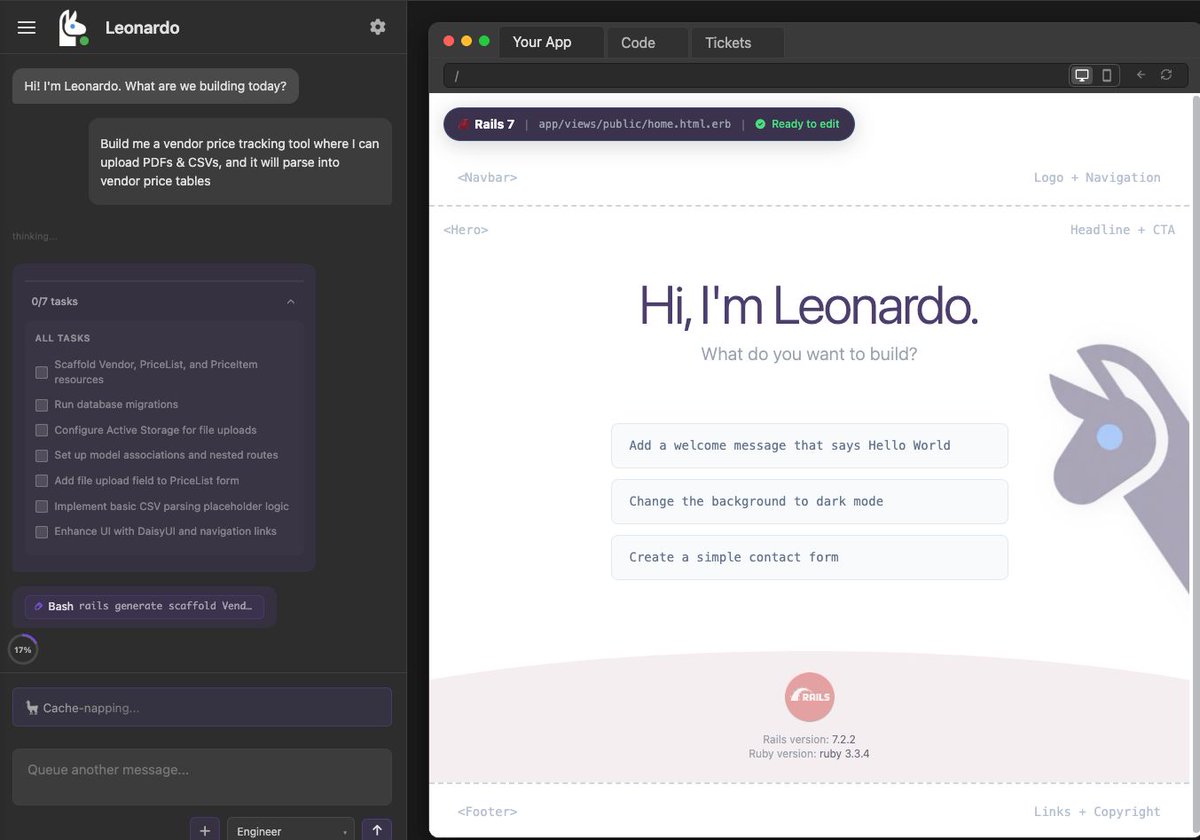The image size is (1200, 840).
Task: Go back using the arrow icon
Action: point(1140,75)
